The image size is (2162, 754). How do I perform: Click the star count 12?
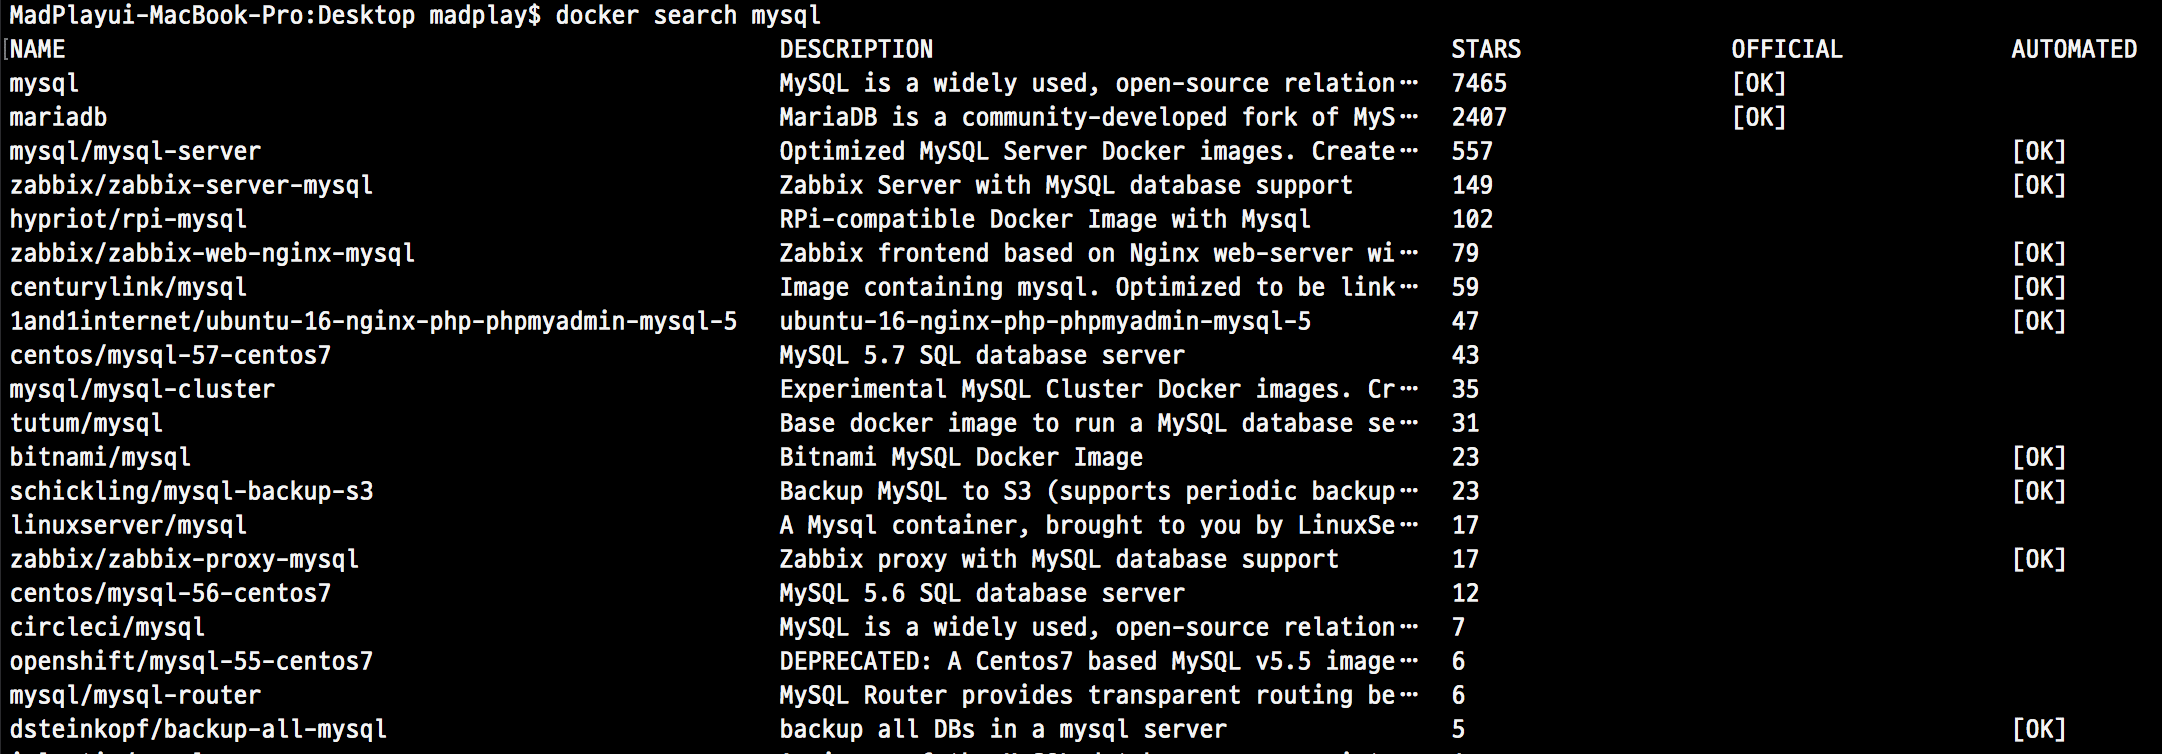pos(1465,593)
